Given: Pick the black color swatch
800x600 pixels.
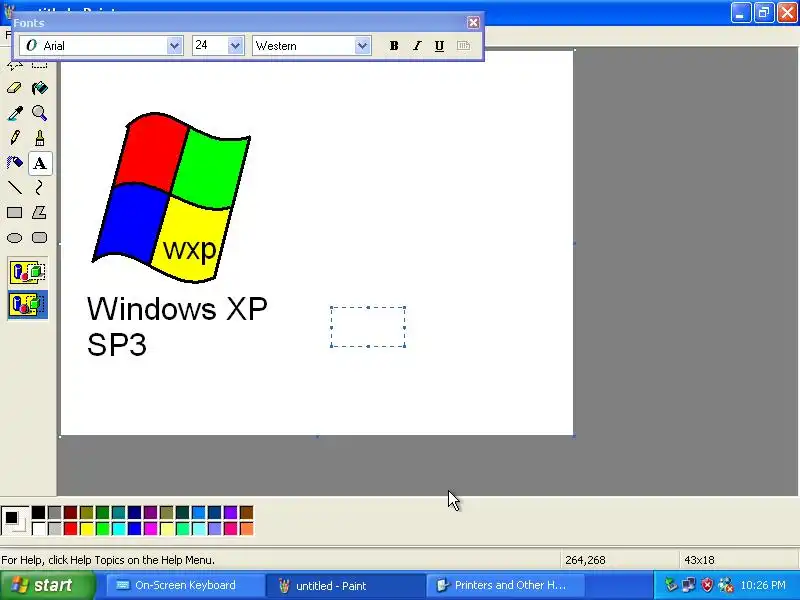Looking at the screenshot, I should pyautogui.click(x=38, y=512).
